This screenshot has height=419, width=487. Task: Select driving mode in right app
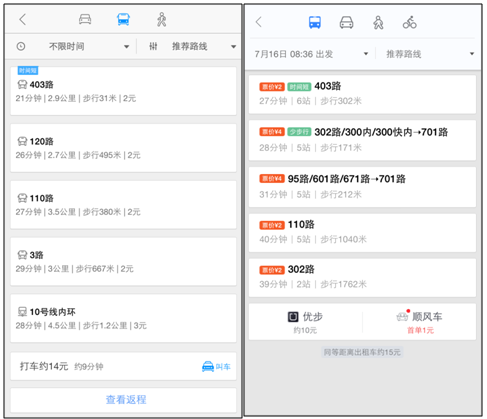(346, 22)
